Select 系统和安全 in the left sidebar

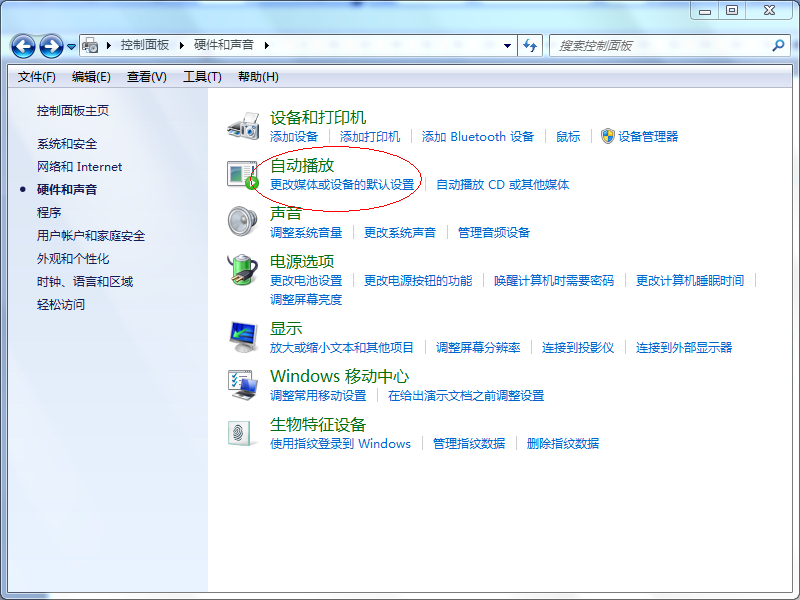tap(67, 144)
